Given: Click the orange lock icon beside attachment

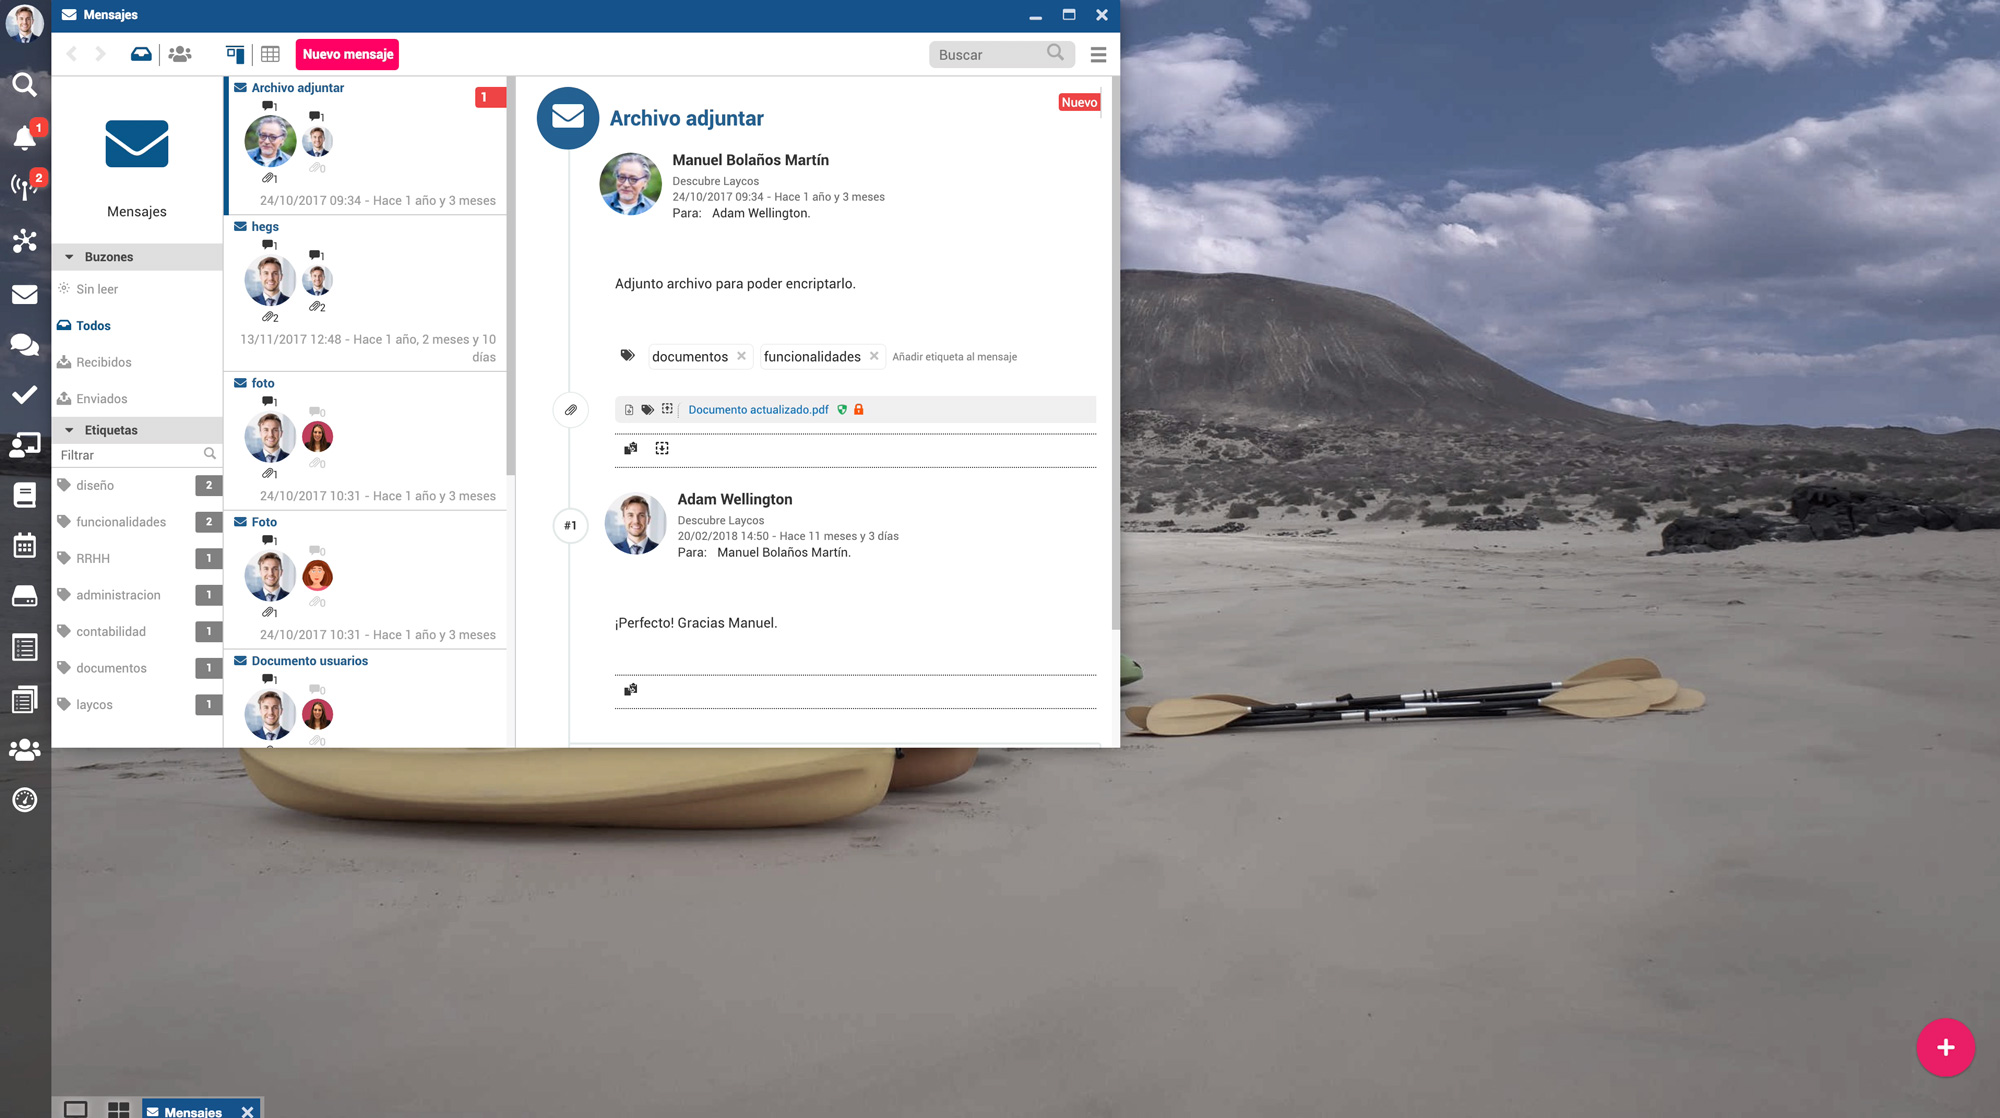Looking at the screenshot, I should (x=858, y=410).
